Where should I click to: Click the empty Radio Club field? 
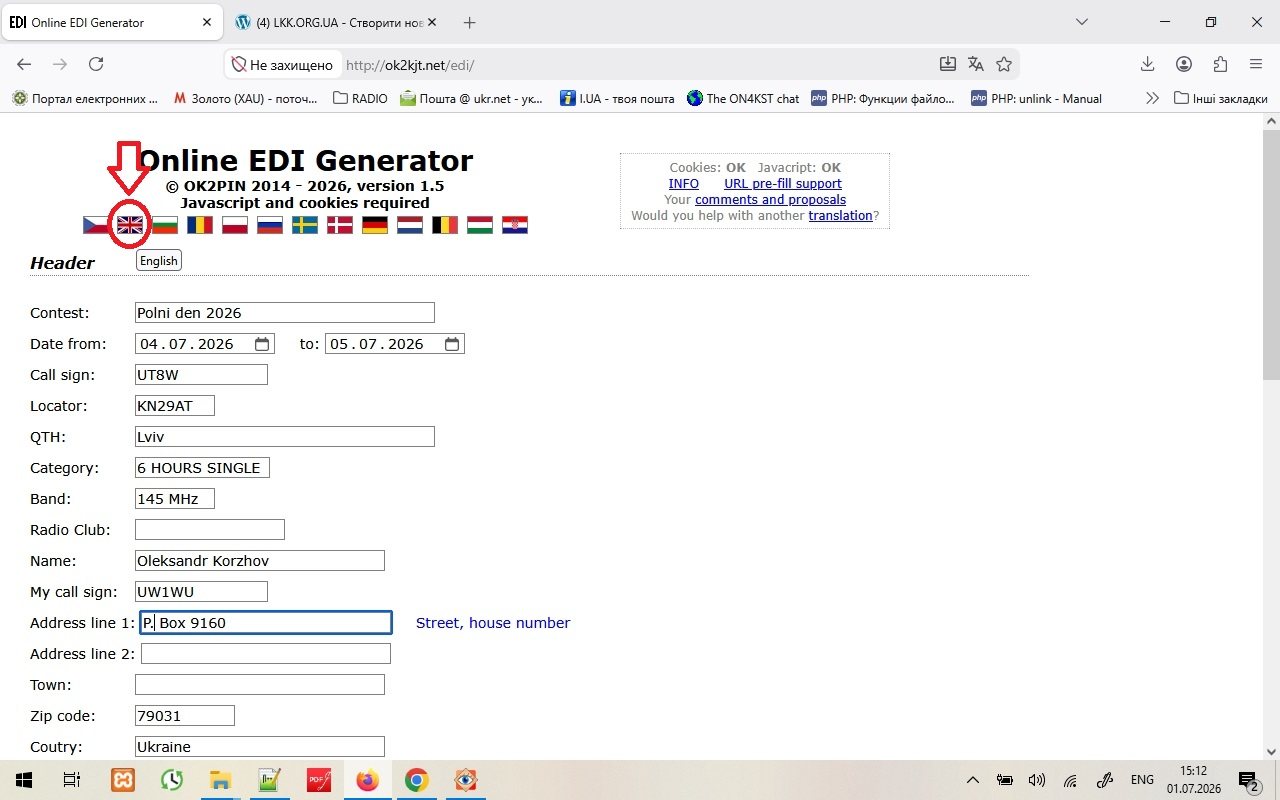pos(210,530)
